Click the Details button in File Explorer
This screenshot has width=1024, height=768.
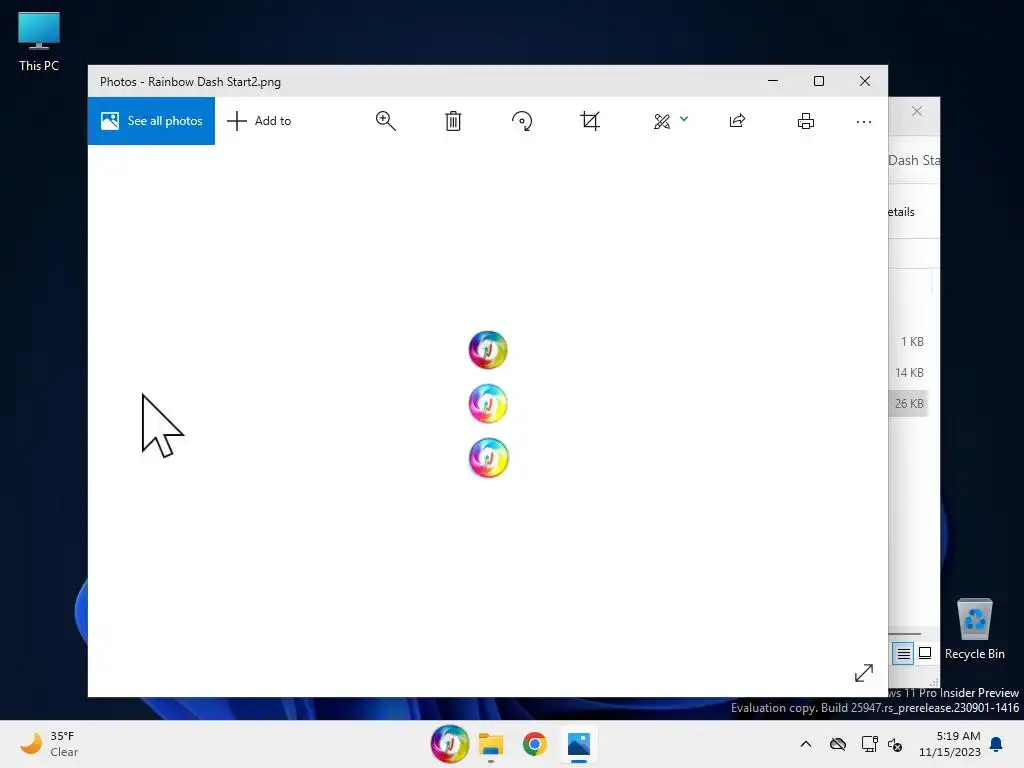(x=902, y=212)
